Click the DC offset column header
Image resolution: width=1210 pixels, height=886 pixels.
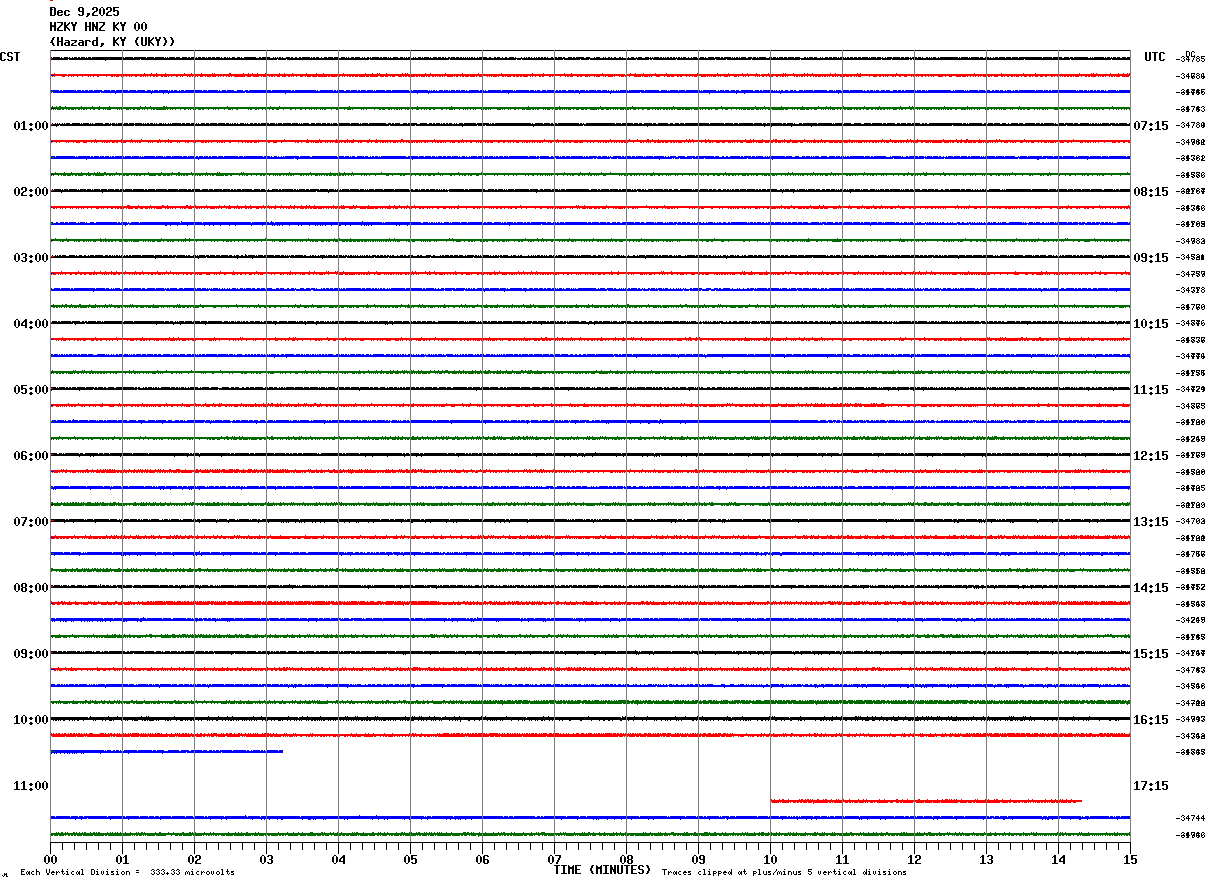tap(1190, 54)
